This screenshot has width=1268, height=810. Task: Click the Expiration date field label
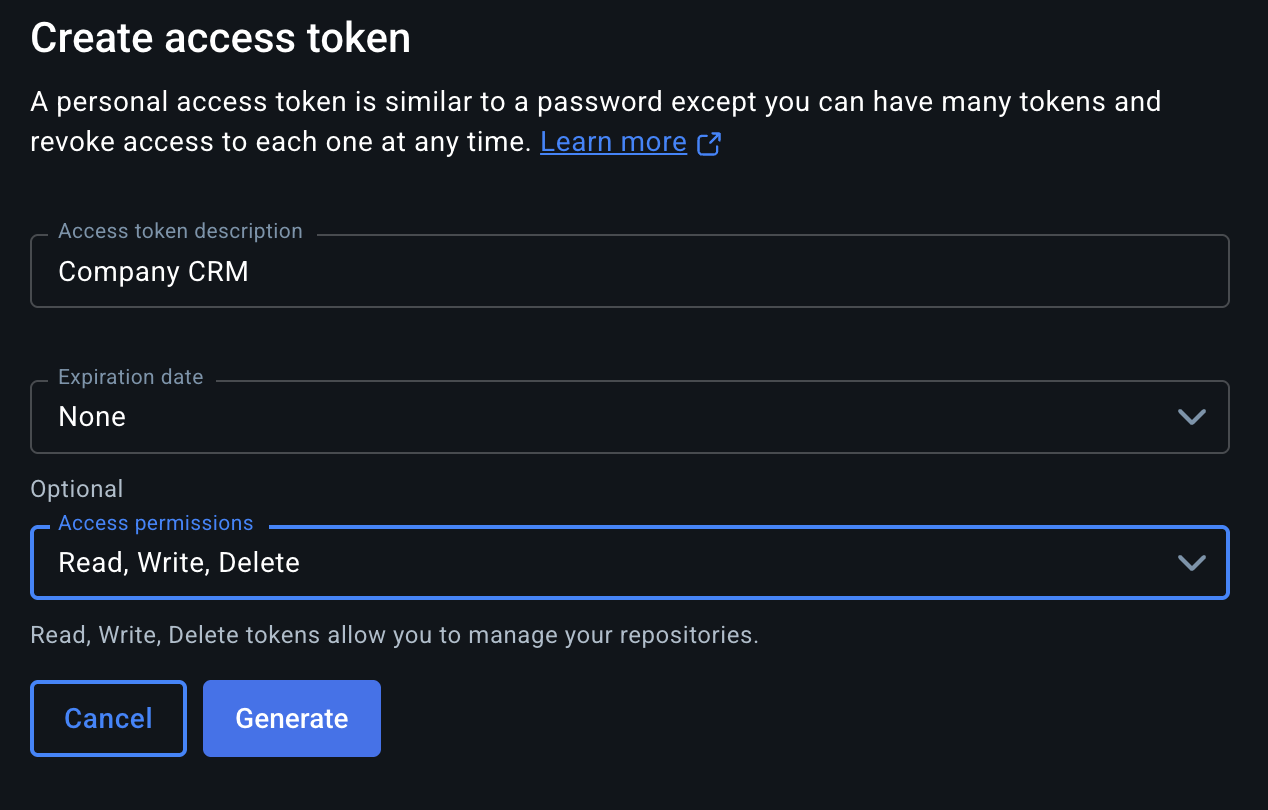(130, 377)
